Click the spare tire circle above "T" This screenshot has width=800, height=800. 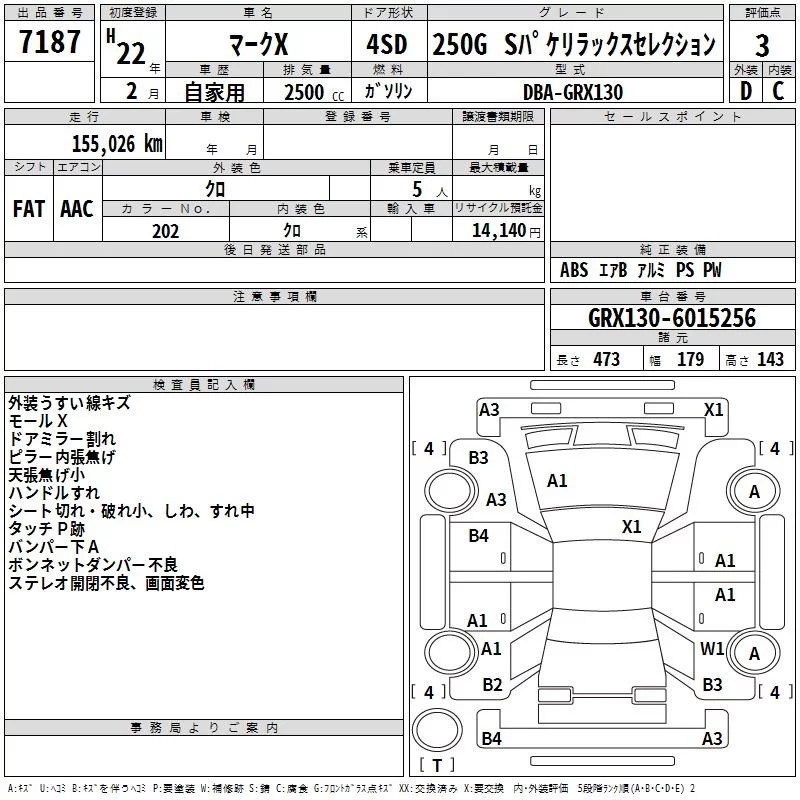coord(437,729)
